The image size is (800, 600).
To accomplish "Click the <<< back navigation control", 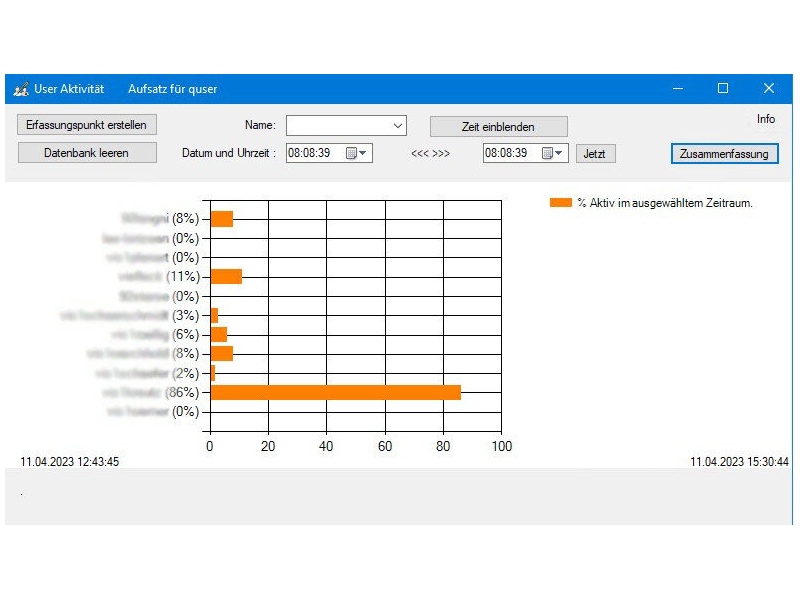I will [419, 153].
